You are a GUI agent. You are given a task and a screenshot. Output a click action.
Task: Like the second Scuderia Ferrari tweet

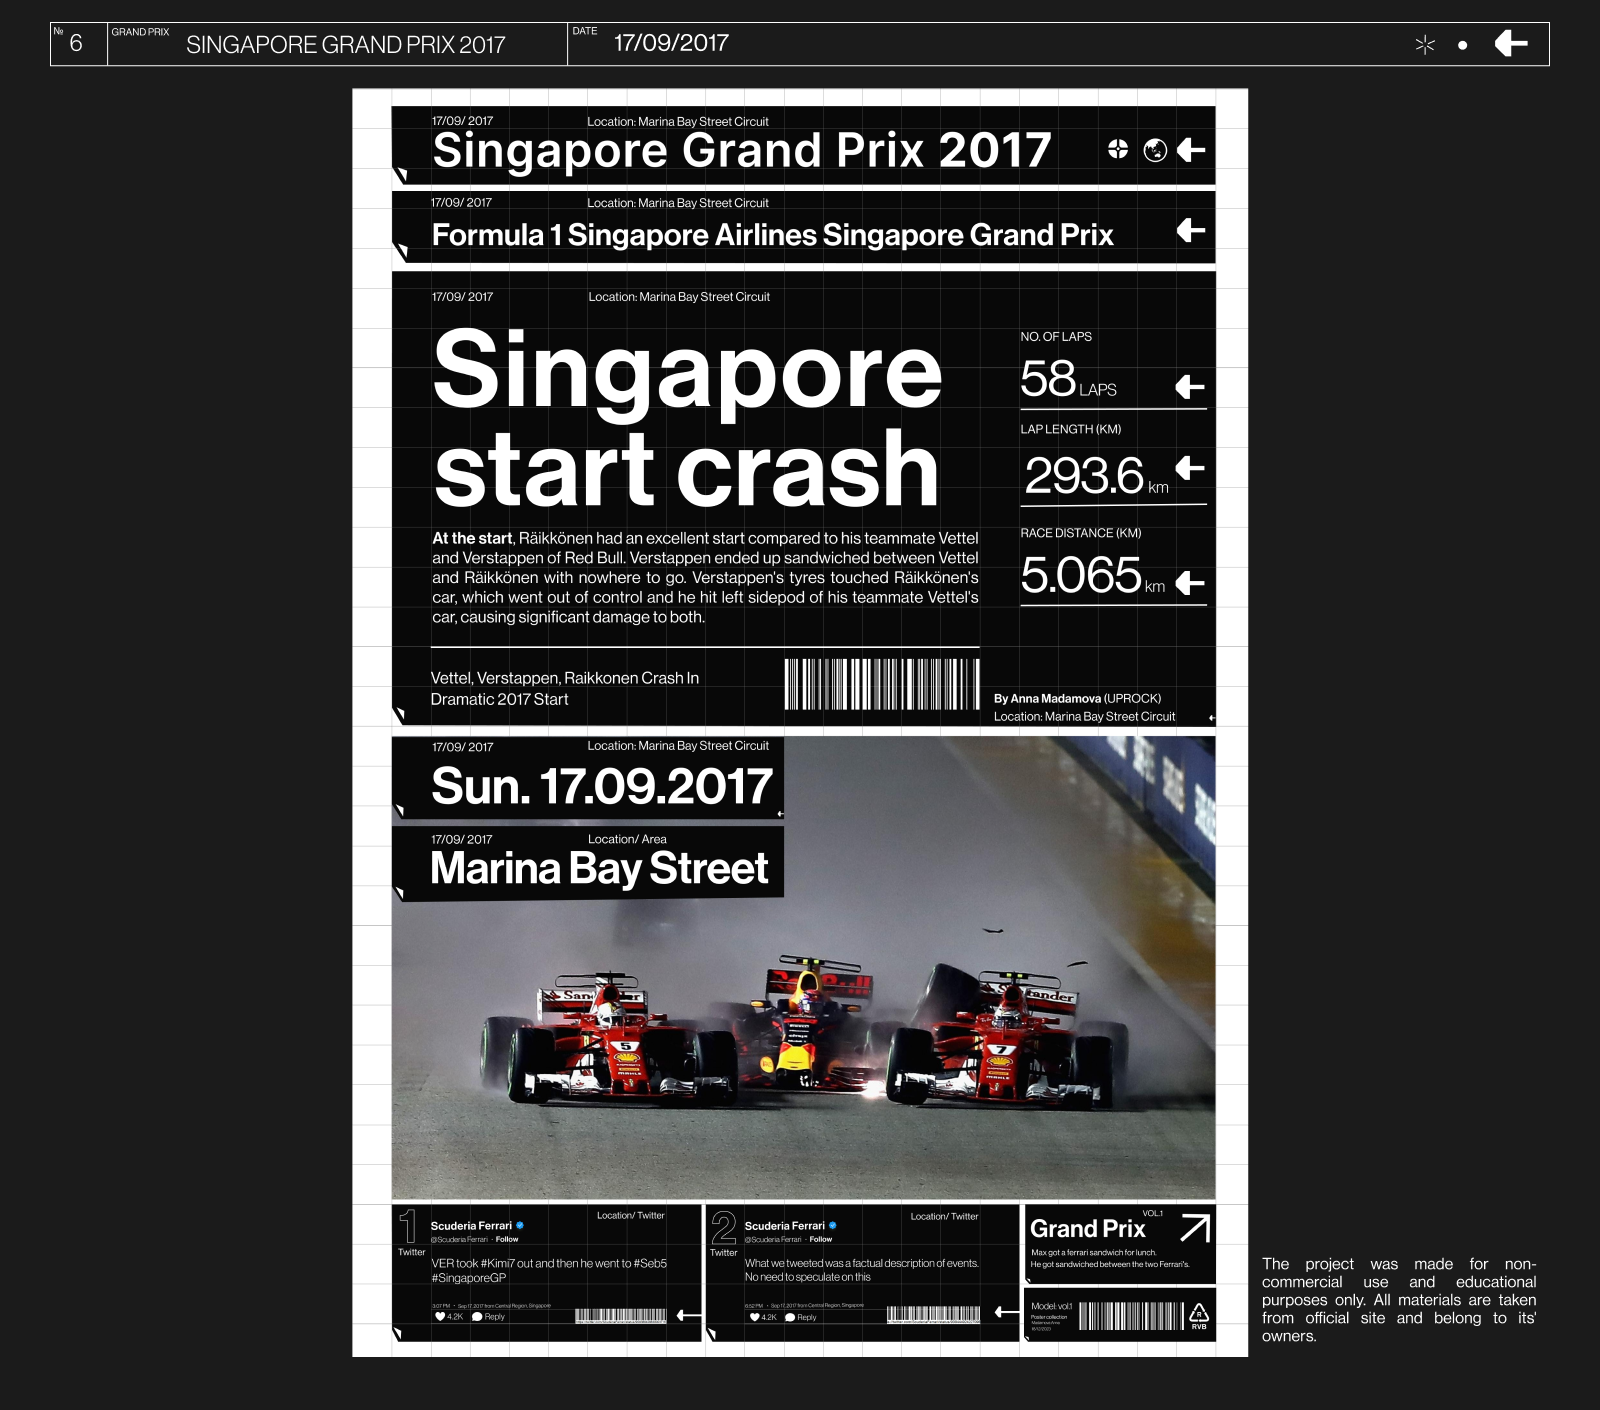tap(754, 1317)
